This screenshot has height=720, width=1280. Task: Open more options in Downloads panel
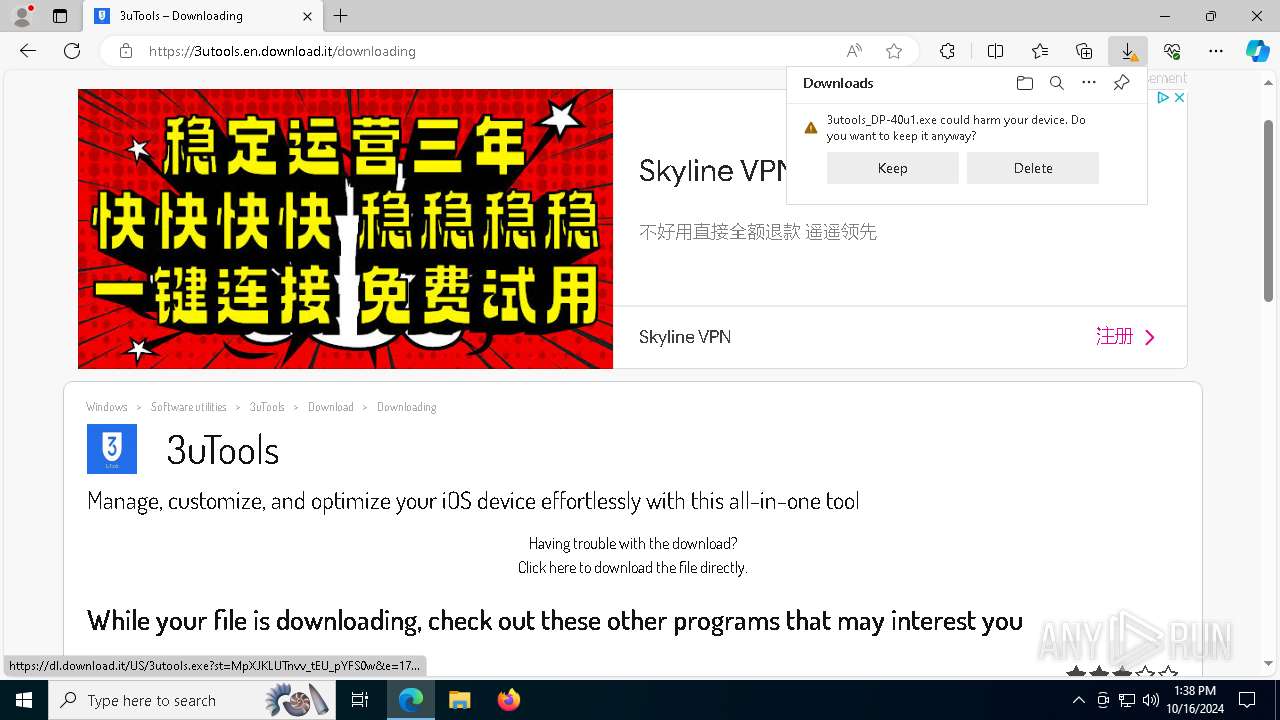[1089, 83]
